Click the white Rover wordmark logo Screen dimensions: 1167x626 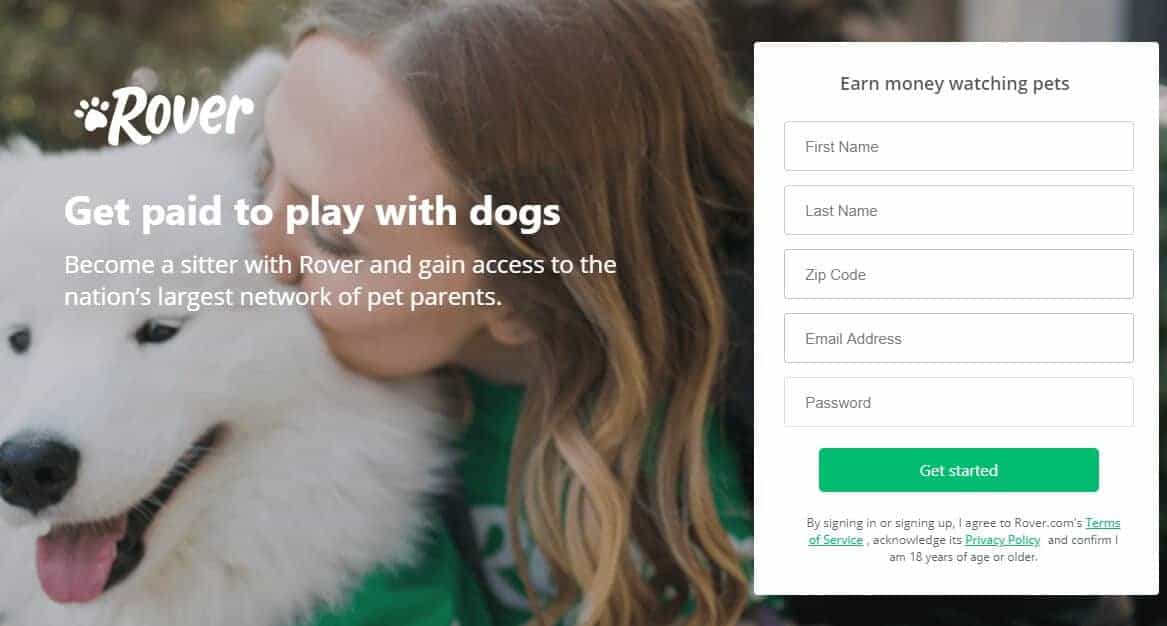click(182, 115)
